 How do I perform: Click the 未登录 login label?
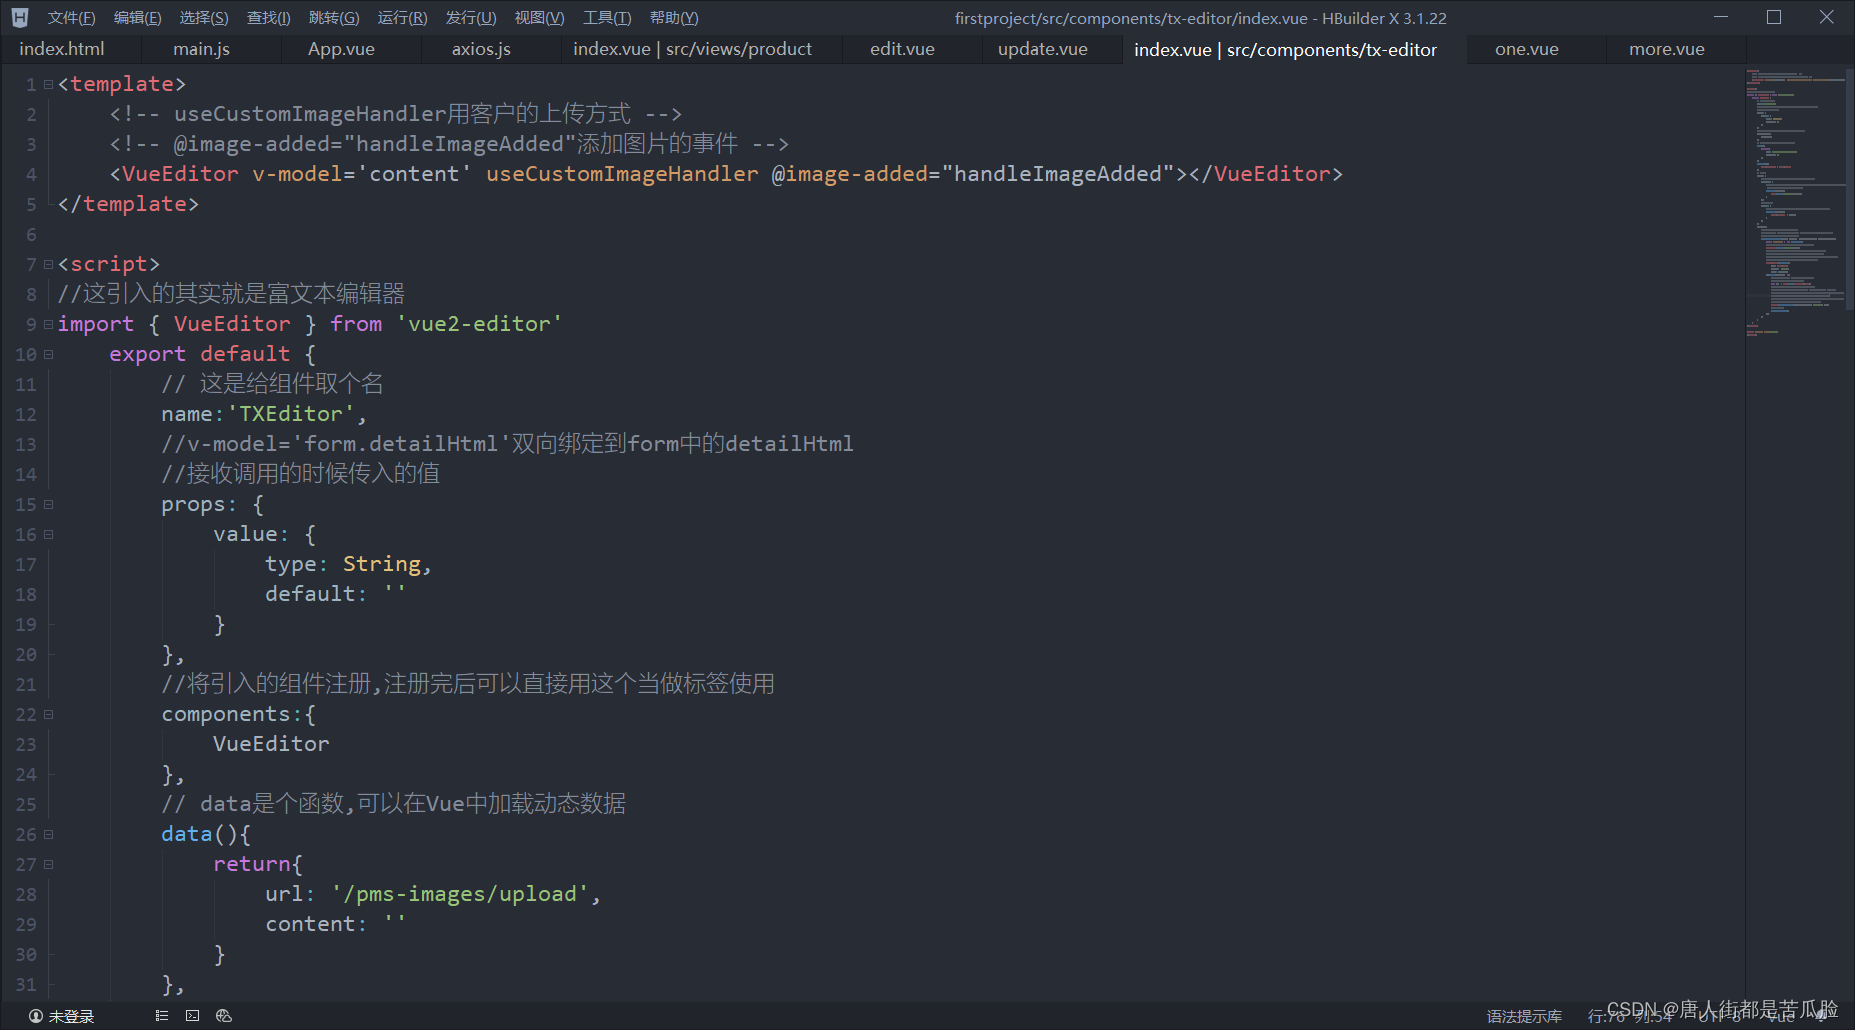71,1016
